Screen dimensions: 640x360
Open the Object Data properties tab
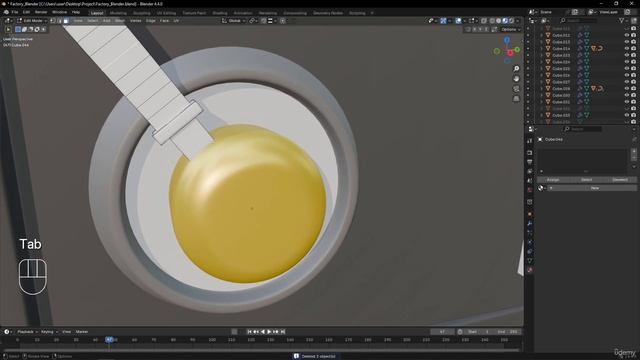[x=530, y=260]
